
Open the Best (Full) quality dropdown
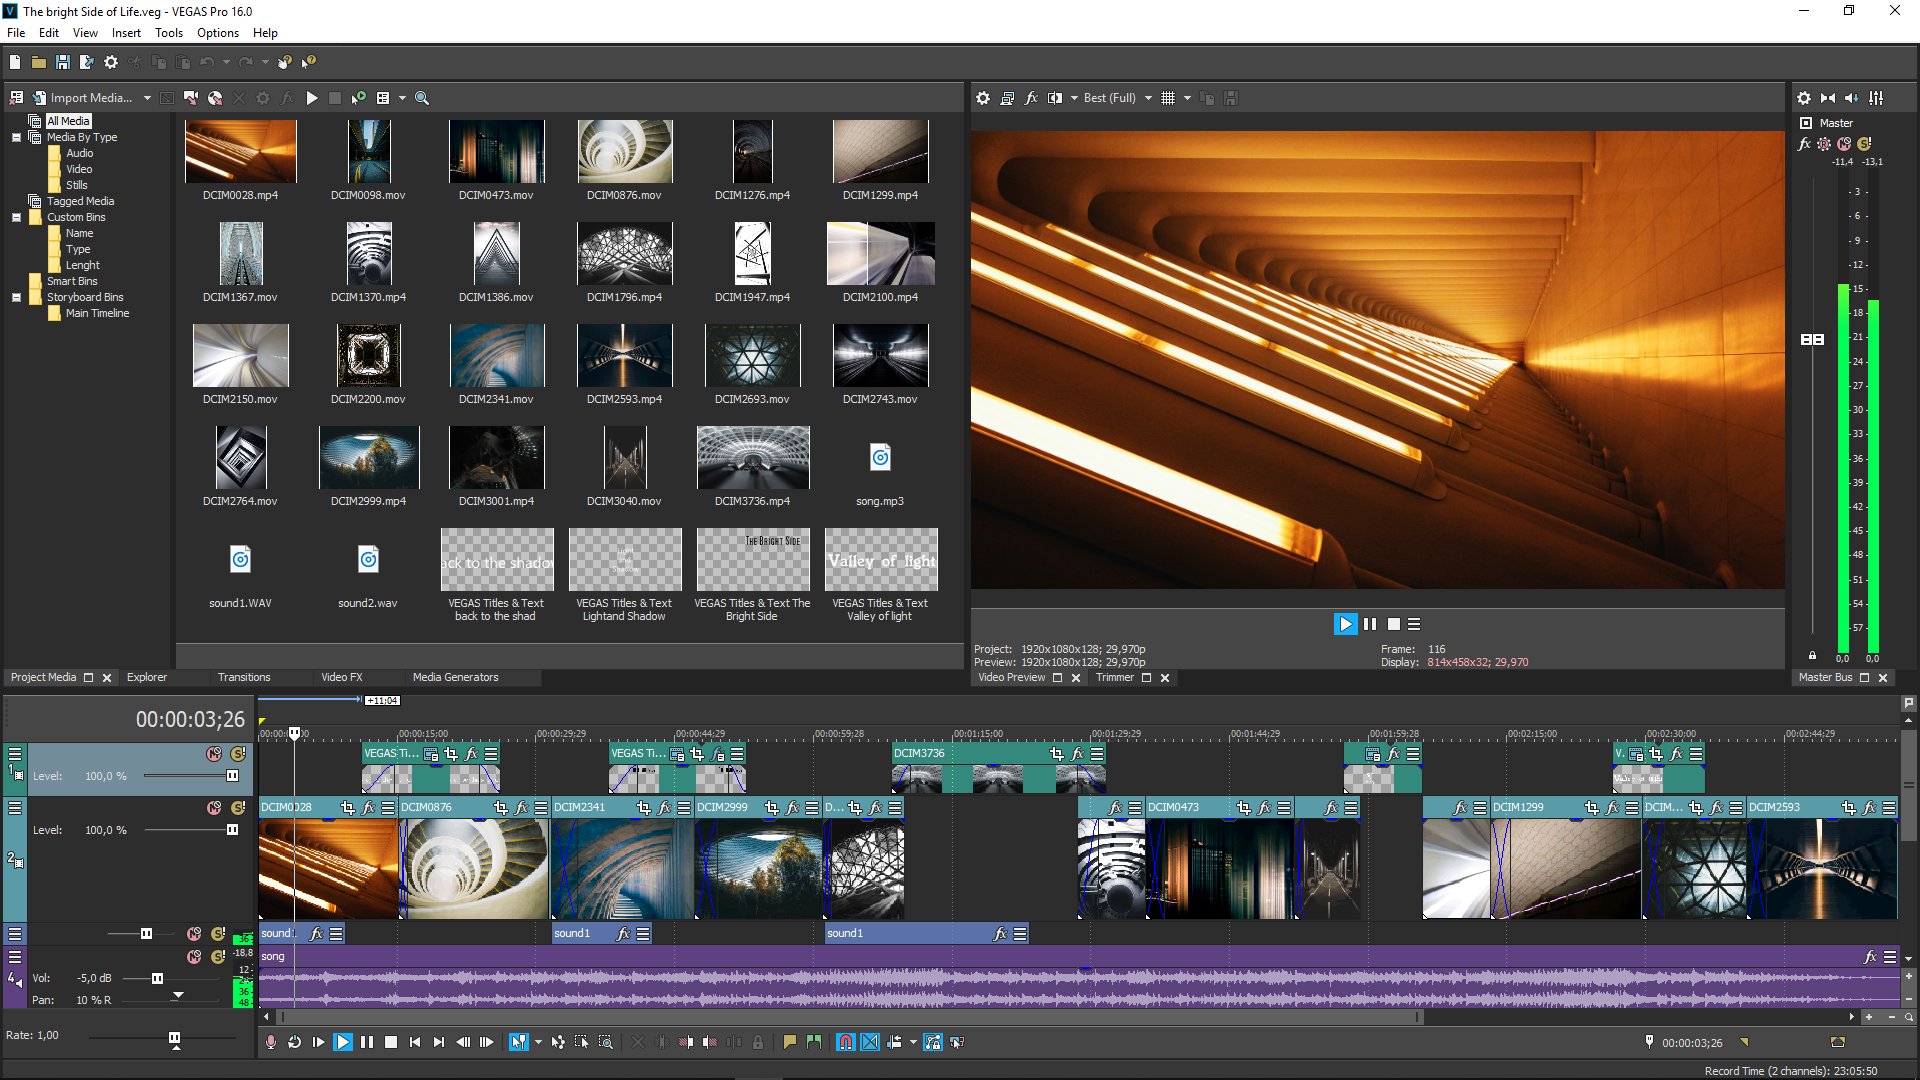click(1148, 98)
